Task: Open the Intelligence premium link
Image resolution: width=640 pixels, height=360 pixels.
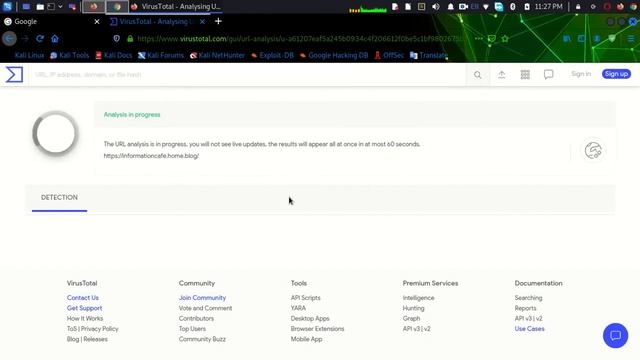Action: [418, 298]
